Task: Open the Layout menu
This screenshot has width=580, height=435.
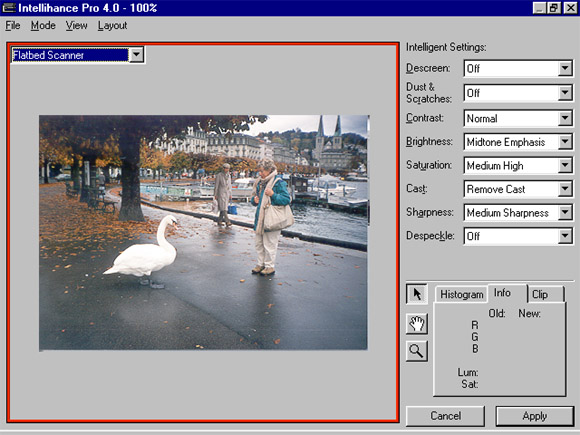Action: pyautogui.click(x=112, y=26)
